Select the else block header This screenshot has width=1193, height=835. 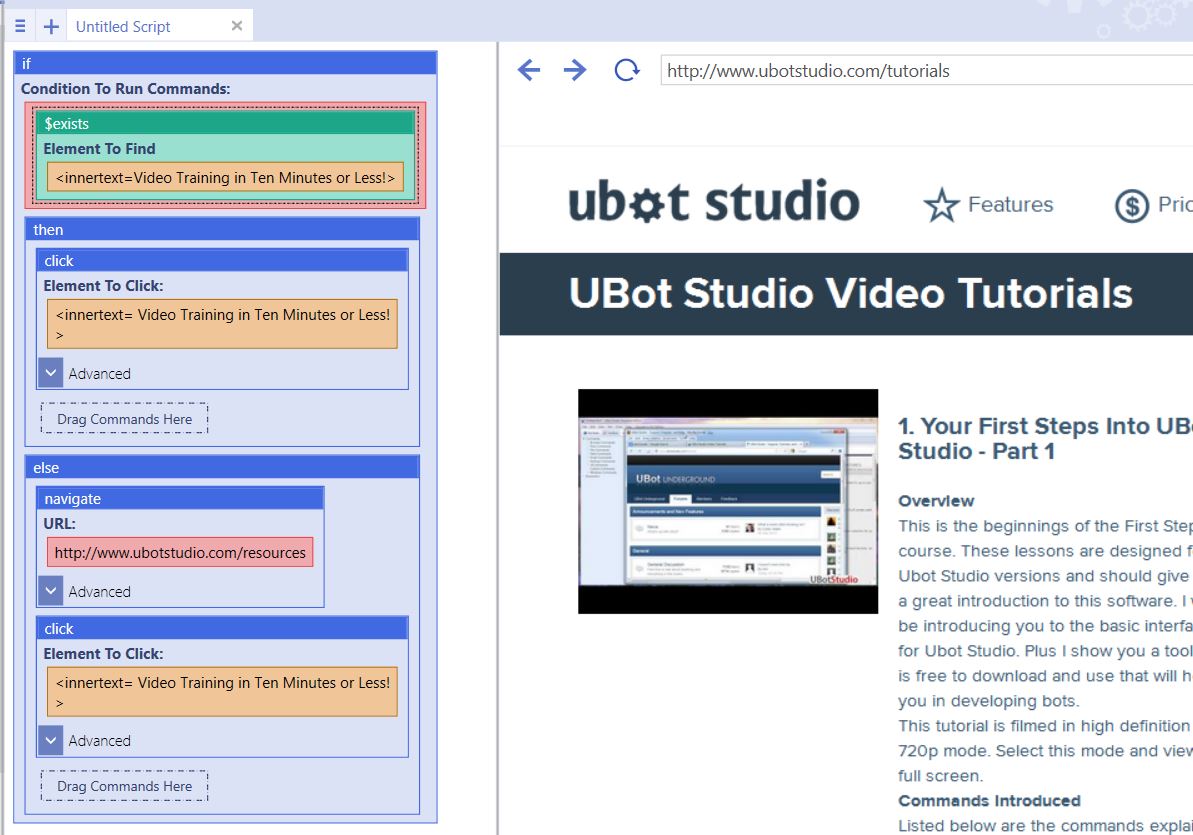click(x=222, y=467)
